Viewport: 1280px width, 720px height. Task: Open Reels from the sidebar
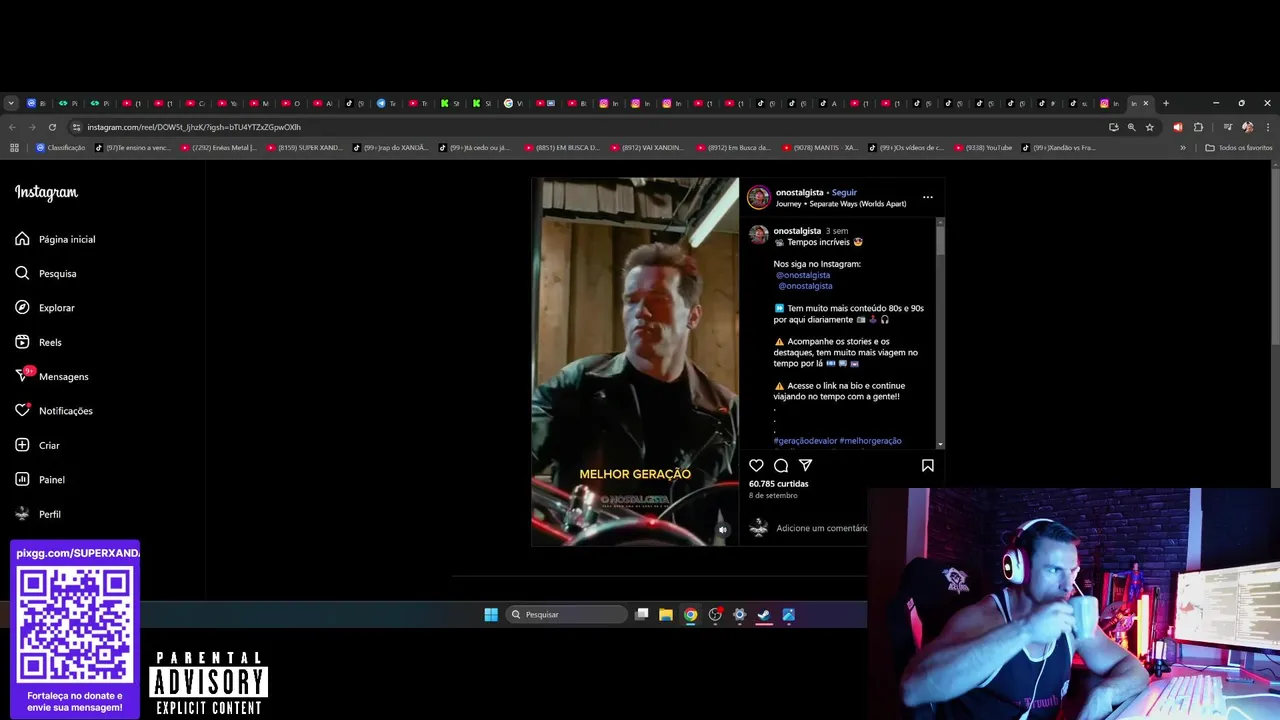click(38, 342)
